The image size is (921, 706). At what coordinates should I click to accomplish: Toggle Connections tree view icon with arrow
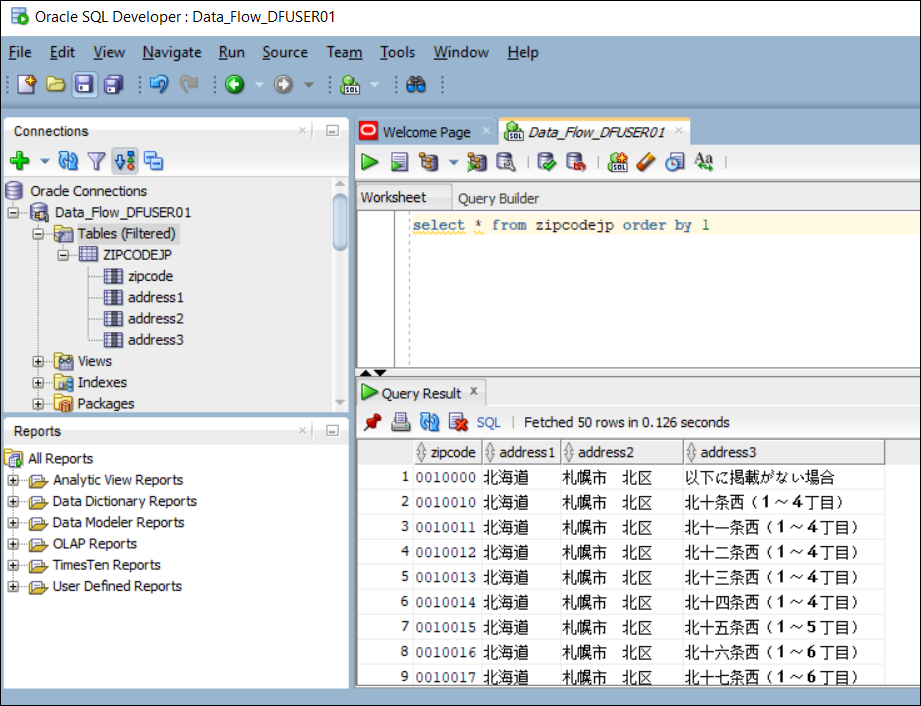[125, 160]
